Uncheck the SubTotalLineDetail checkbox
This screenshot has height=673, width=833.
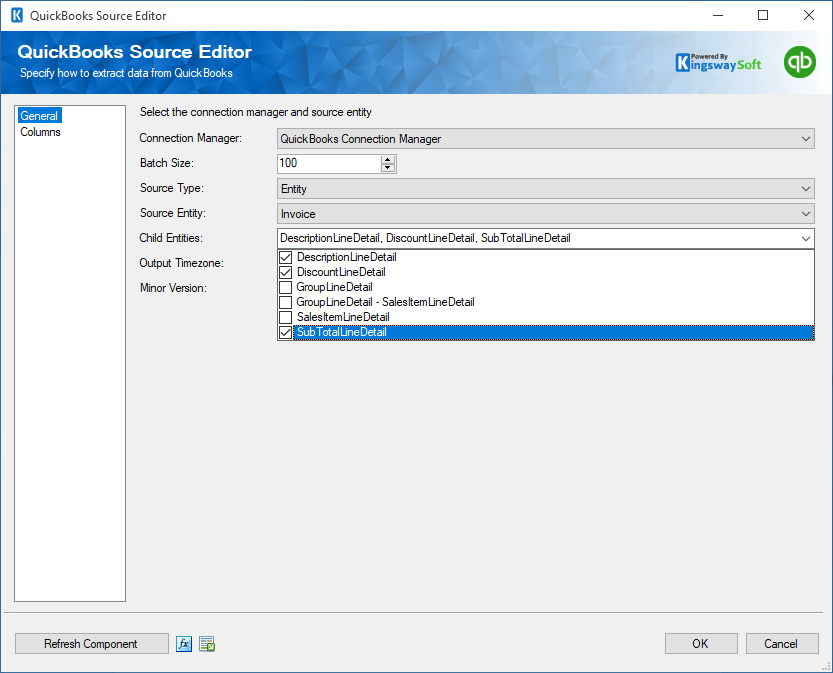pos(286,333)
